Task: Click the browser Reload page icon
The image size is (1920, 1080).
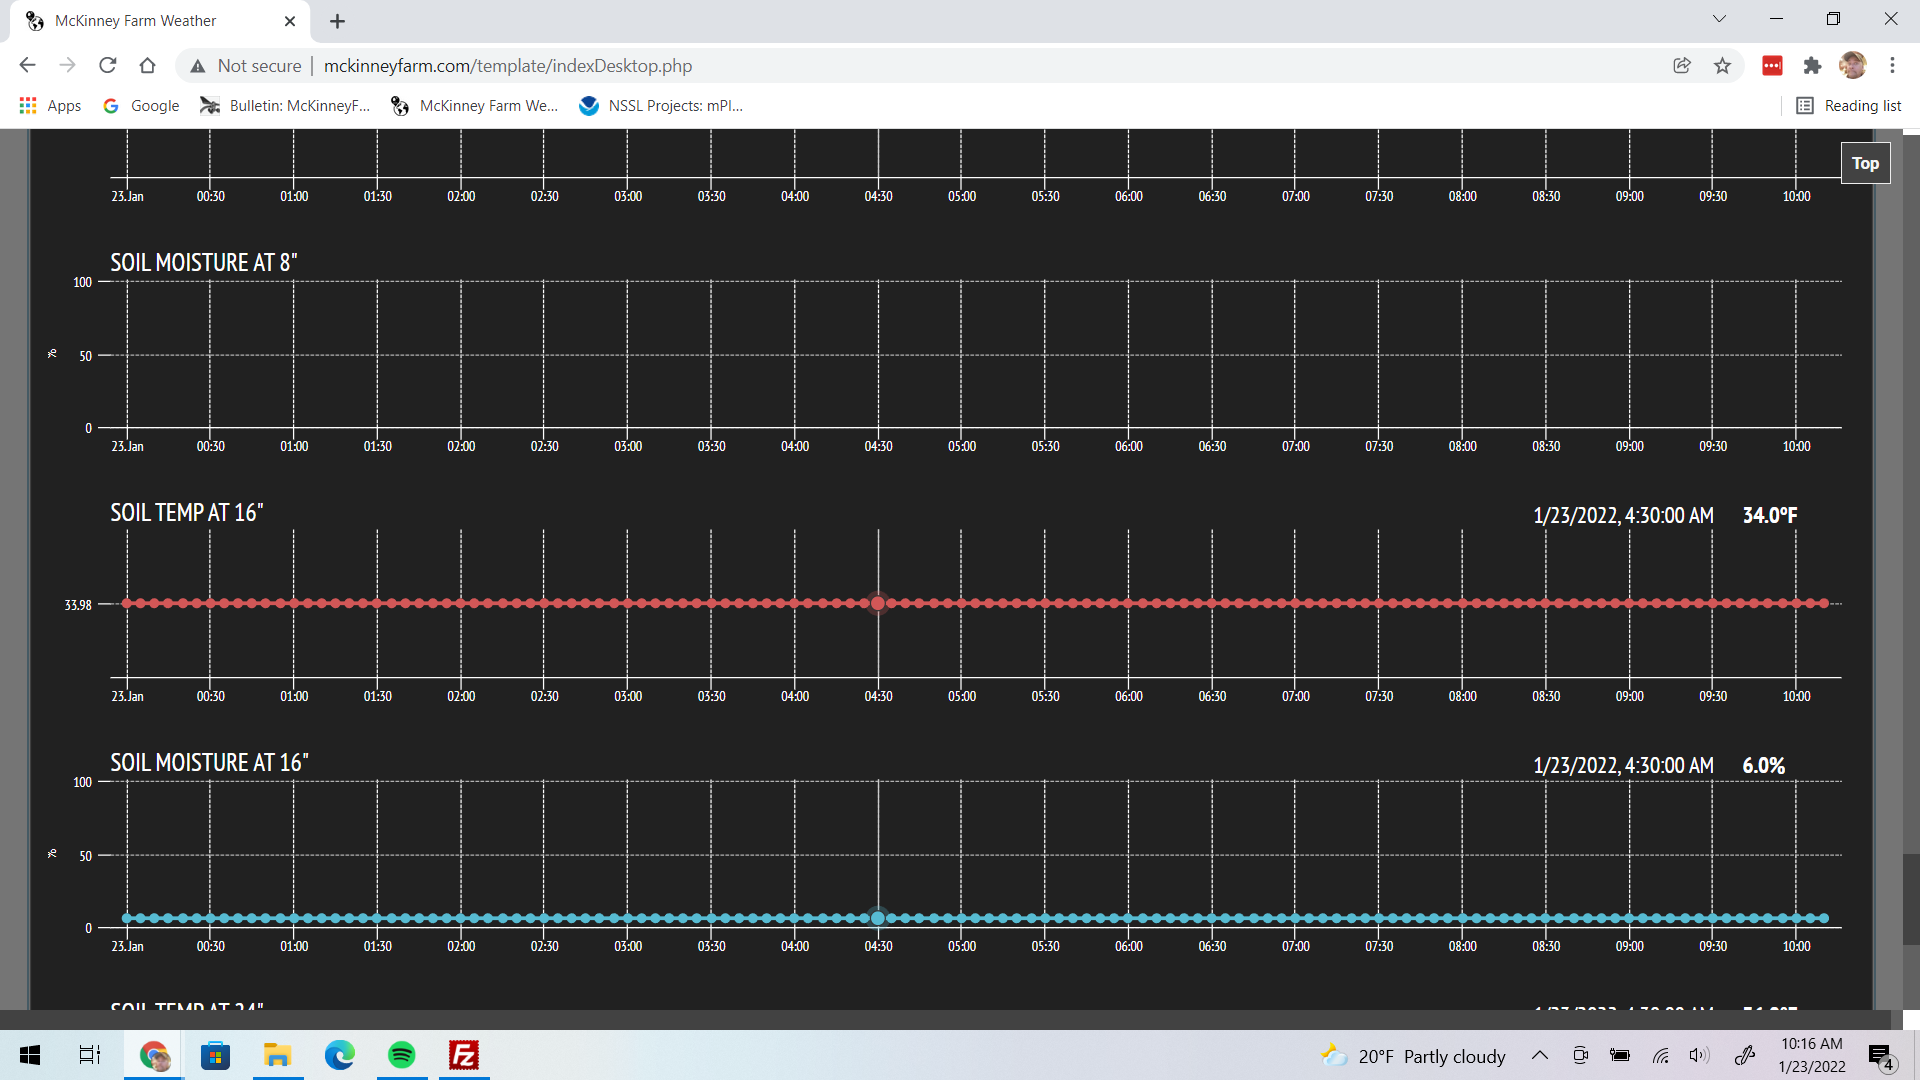Action: [108, 66]
